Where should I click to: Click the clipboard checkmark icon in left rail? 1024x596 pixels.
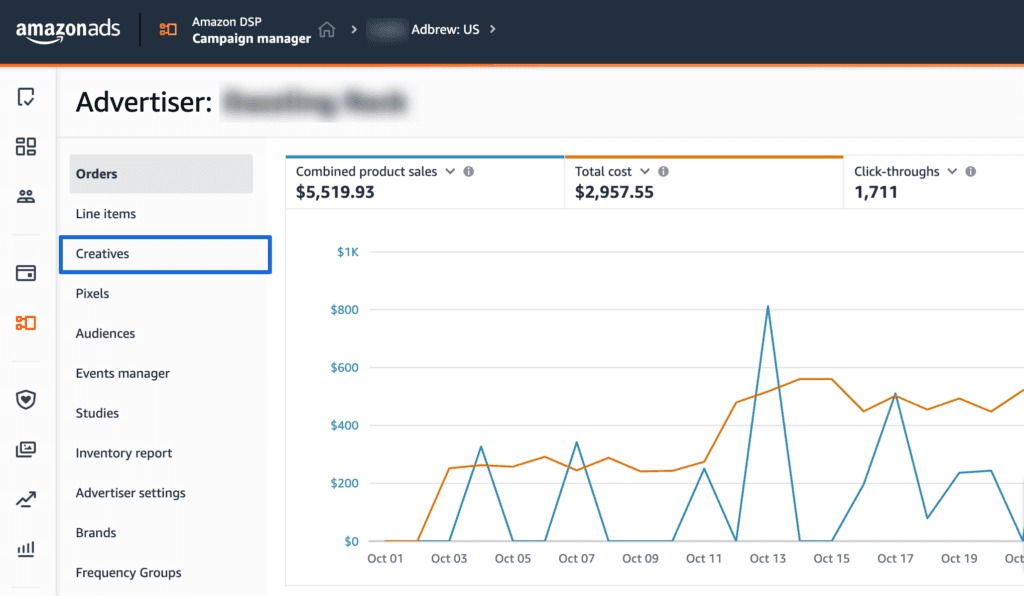(26, 97)
